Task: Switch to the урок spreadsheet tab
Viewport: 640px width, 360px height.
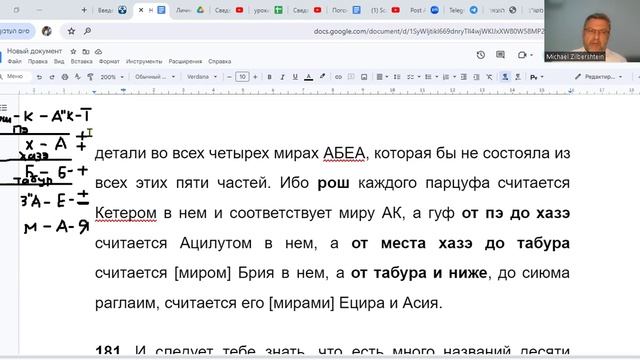Action: pos(268,10)
